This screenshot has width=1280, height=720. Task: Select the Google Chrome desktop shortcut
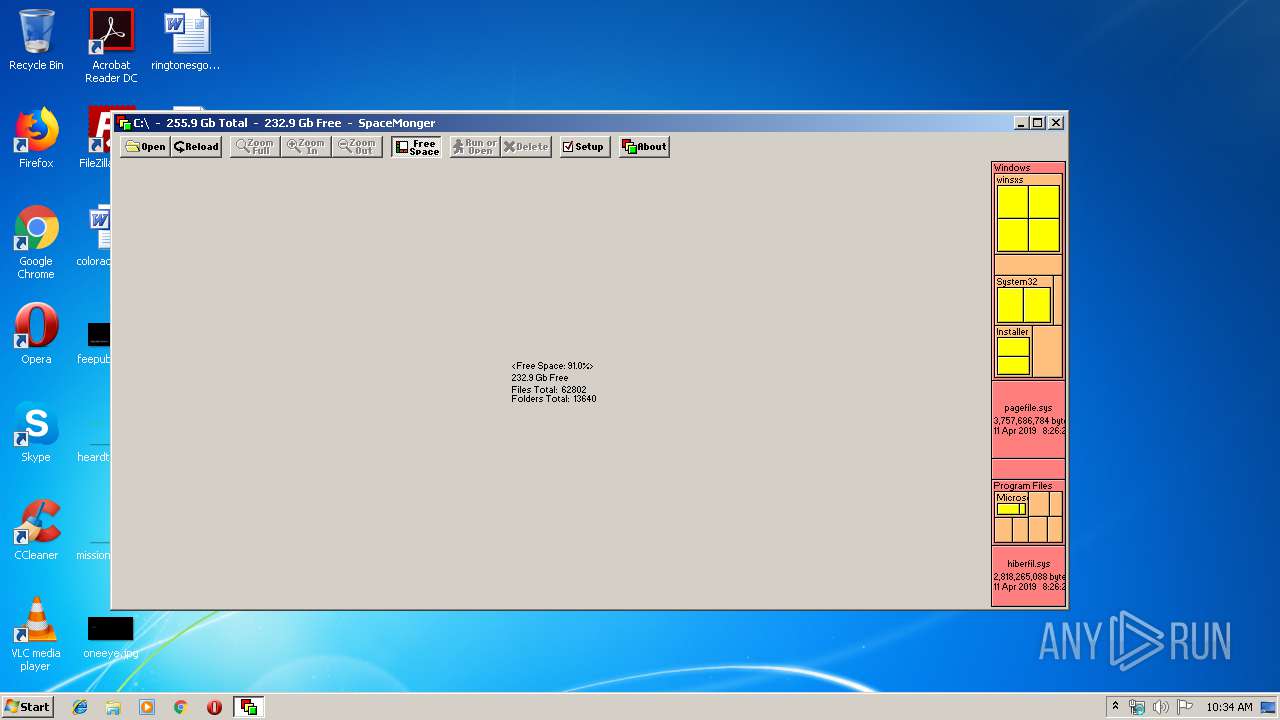coord(36,242)
